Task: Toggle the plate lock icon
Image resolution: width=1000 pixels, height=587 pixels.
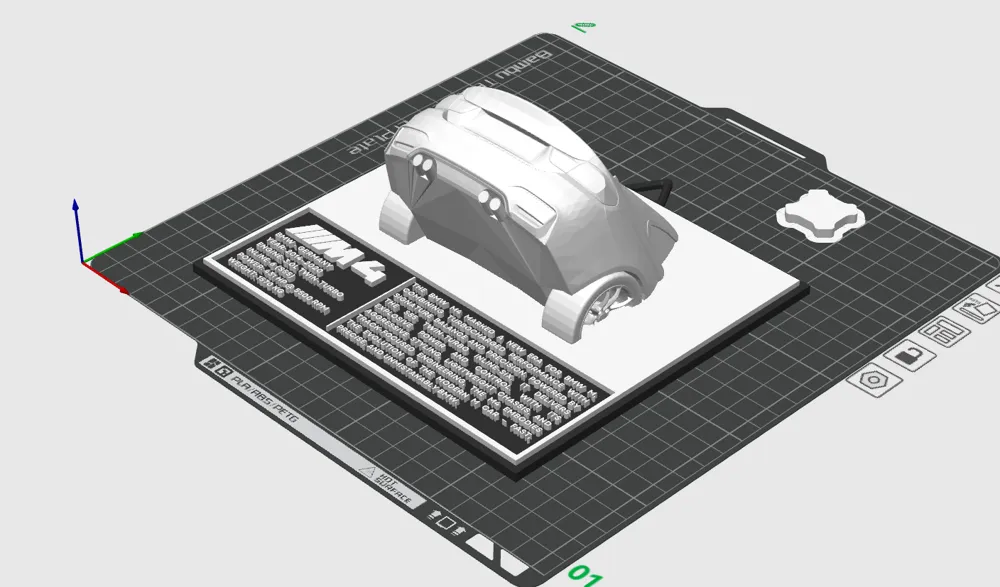Action: (x=909, y=355)
